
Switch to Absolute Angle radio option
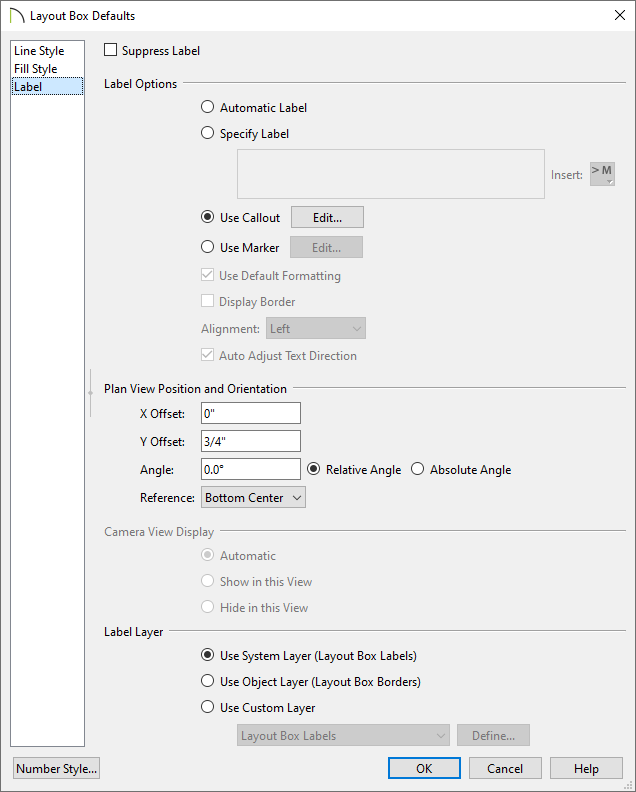tap(417, 469)
